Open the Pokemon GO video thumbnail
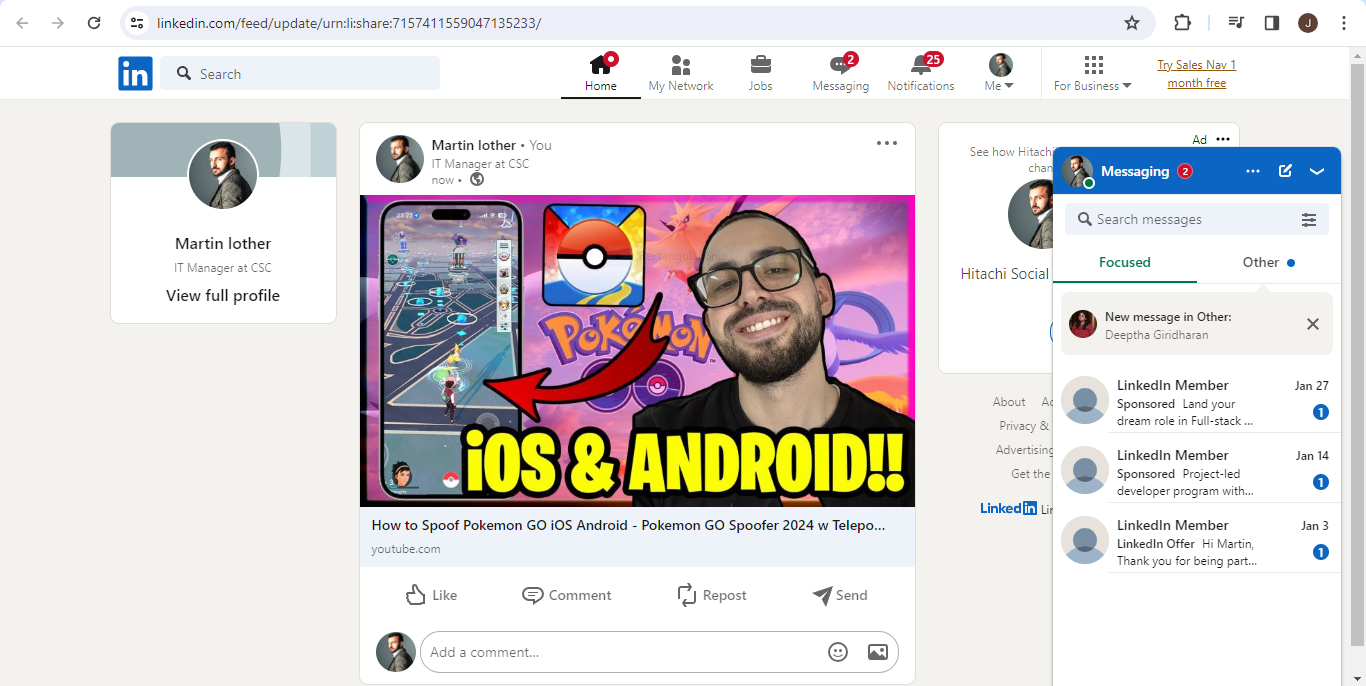Screen dimensions: 1366x686 point(637,351)
